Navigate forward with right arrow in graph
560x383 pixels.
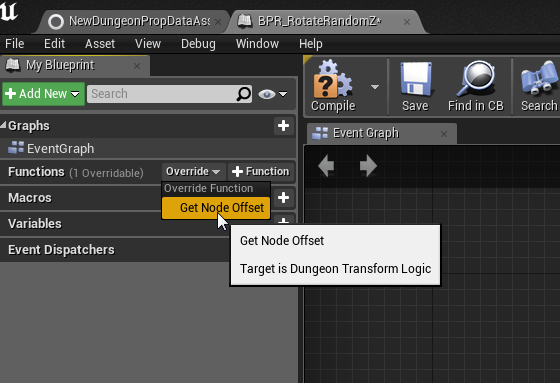(368, 166)
